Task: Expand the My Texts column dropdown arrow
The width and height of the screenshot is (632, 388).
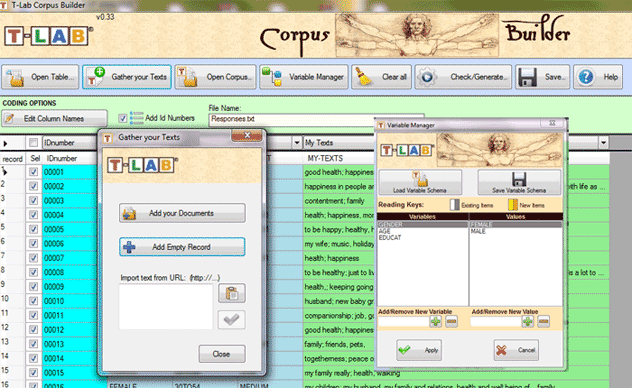Action: point(603,143)
